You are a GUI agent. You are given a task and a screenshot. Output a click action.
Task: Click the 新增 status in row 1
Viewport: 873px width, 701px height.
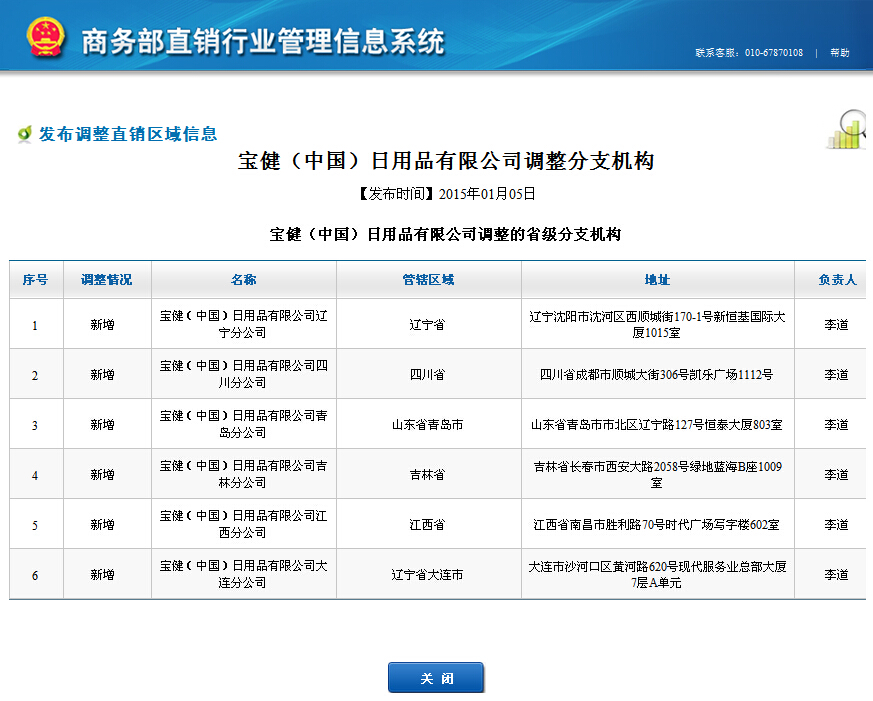coord(102,325)
